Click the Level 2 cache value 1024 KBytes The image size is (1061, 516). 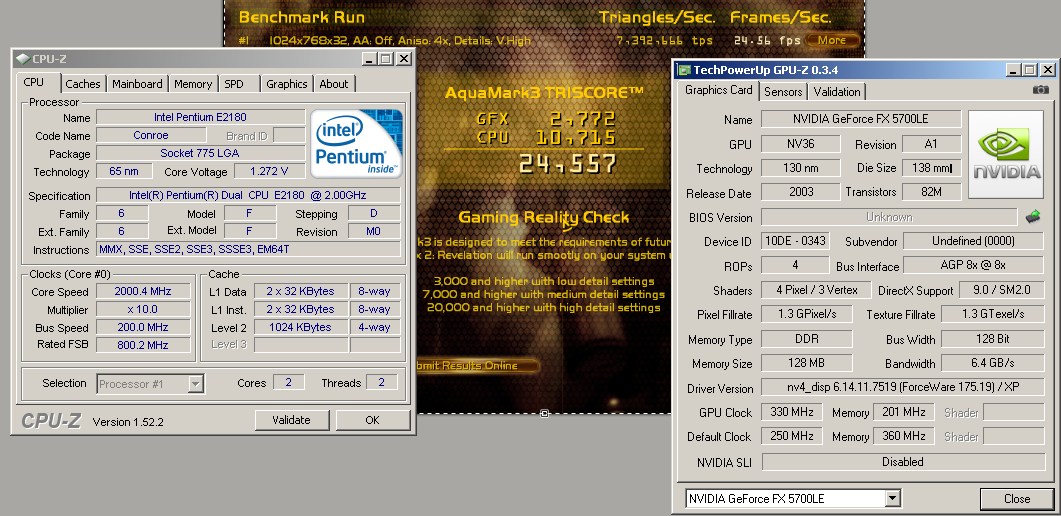pos(300,327)
